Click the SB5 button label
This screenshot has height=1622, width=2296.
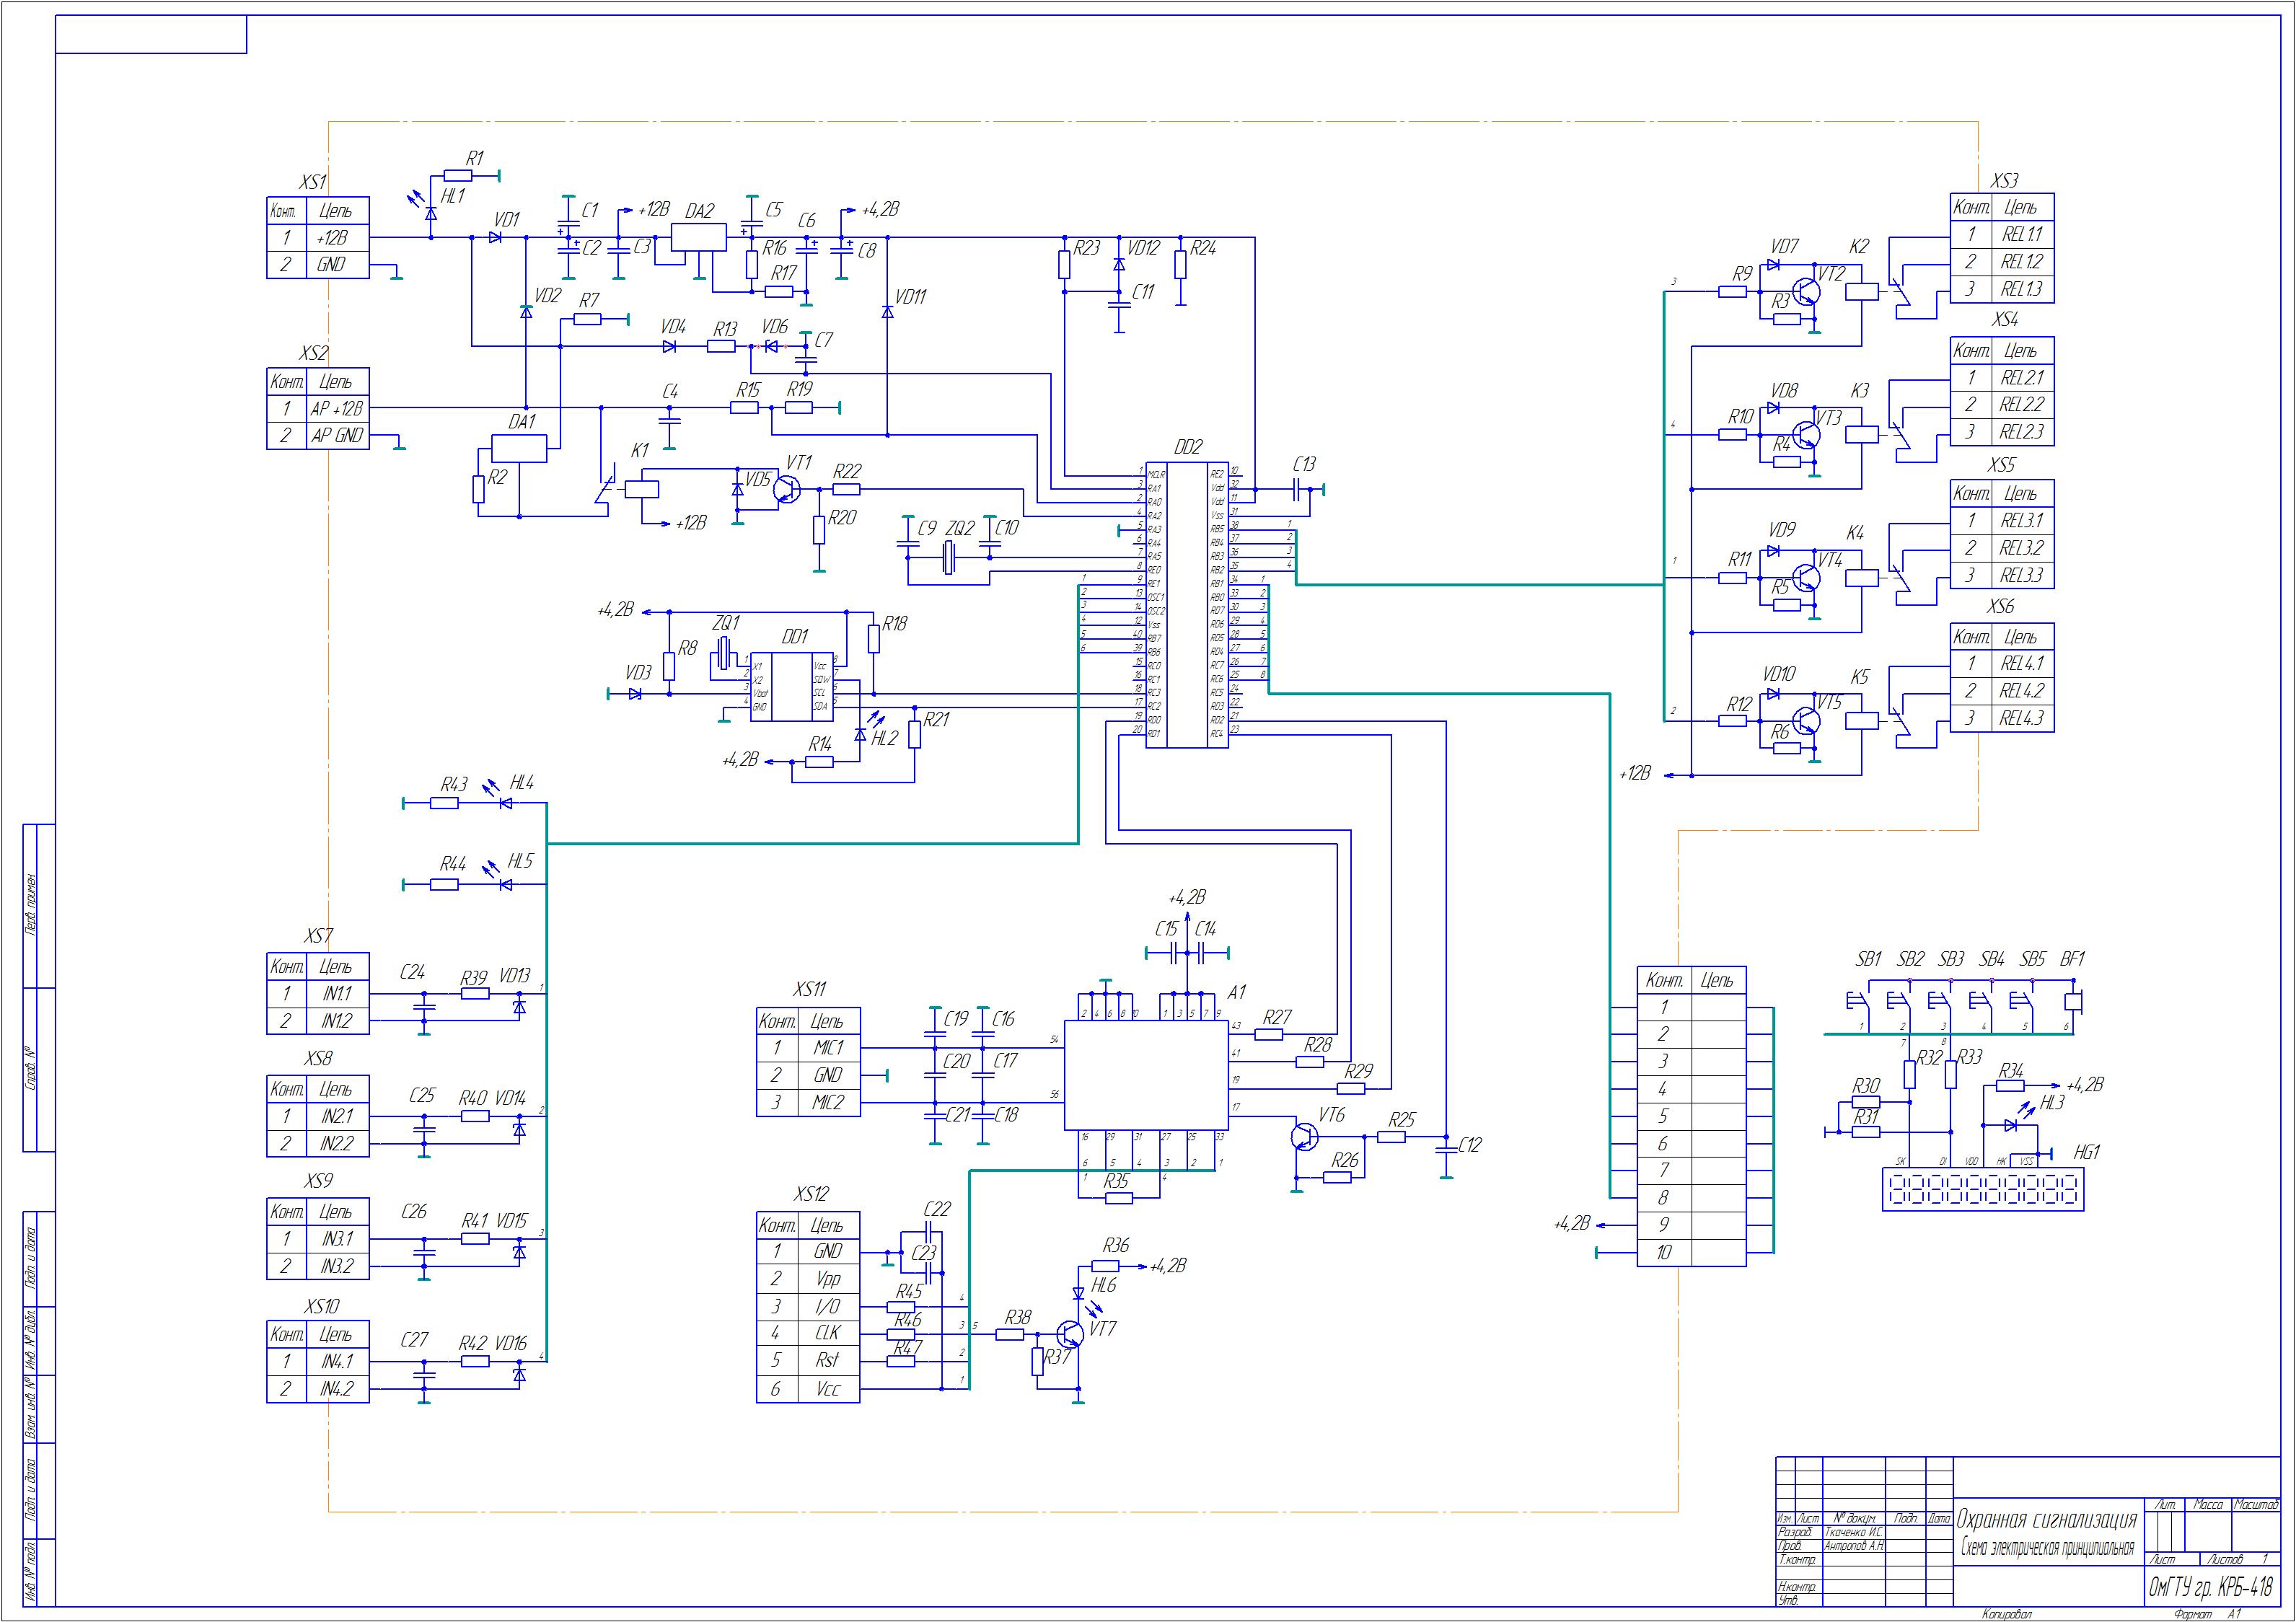coord(2033,959)
